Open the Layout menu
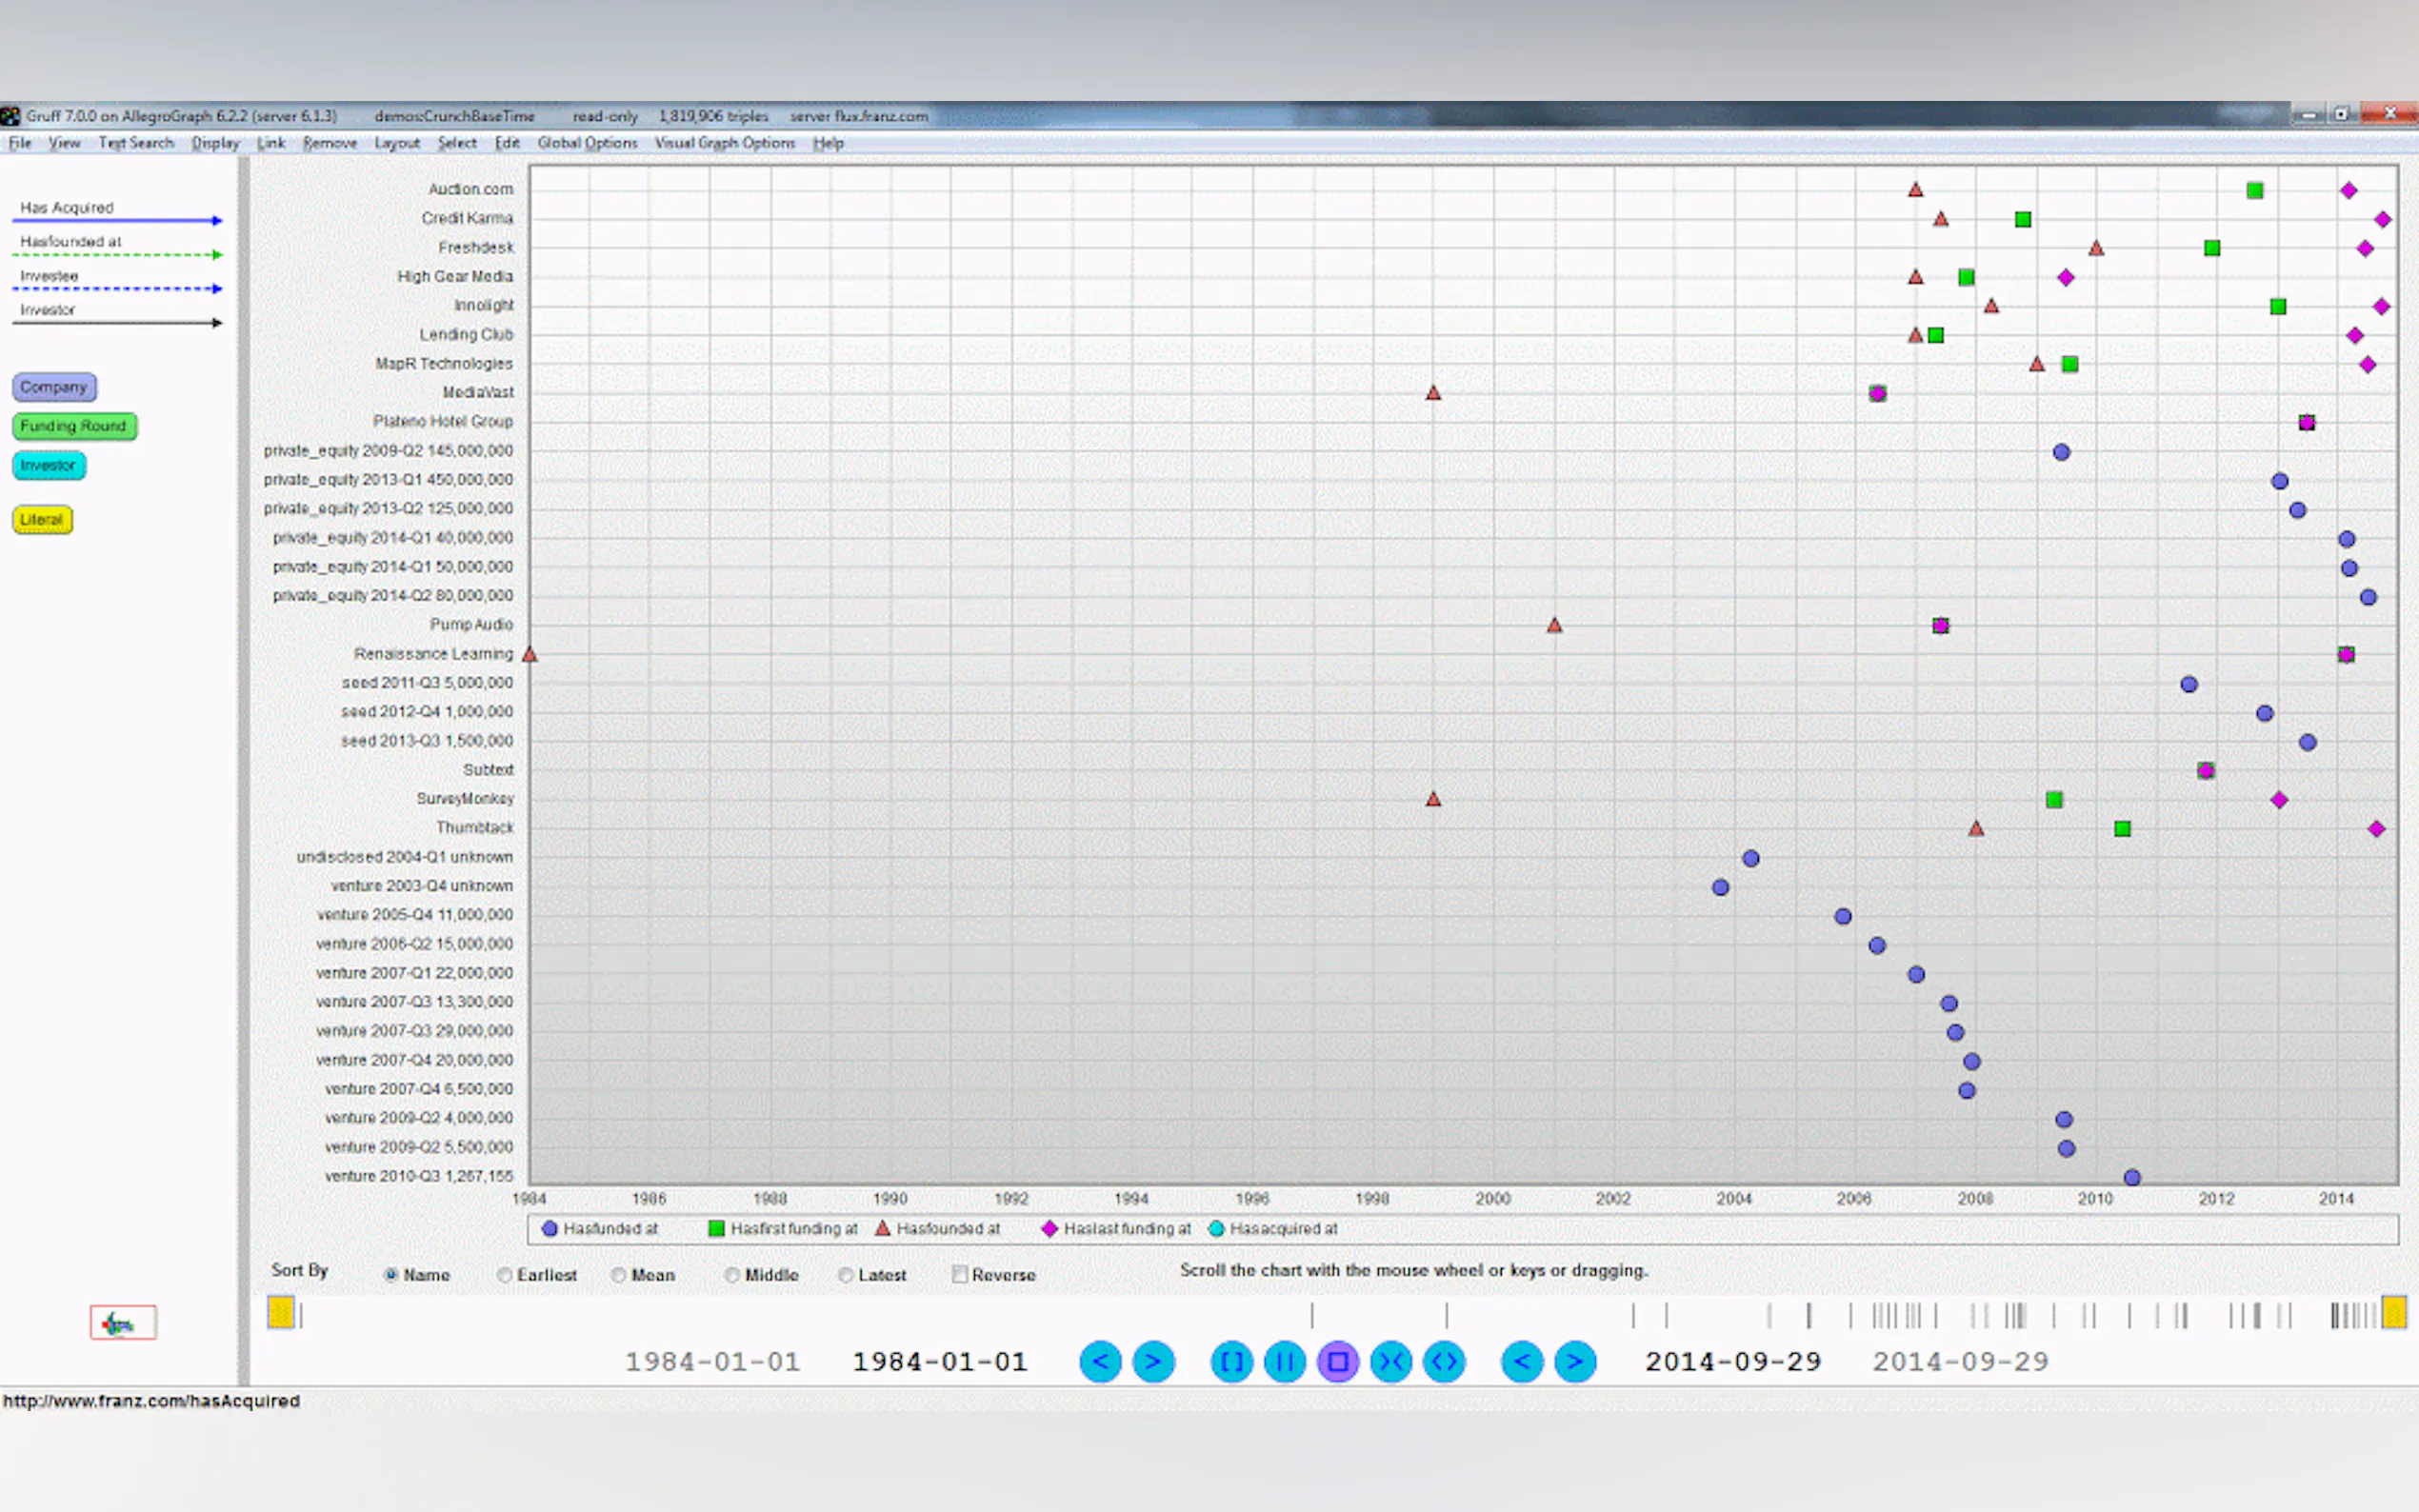Image resolution: width=2419 pixels, height=1512 pixels. pos(396,143)
